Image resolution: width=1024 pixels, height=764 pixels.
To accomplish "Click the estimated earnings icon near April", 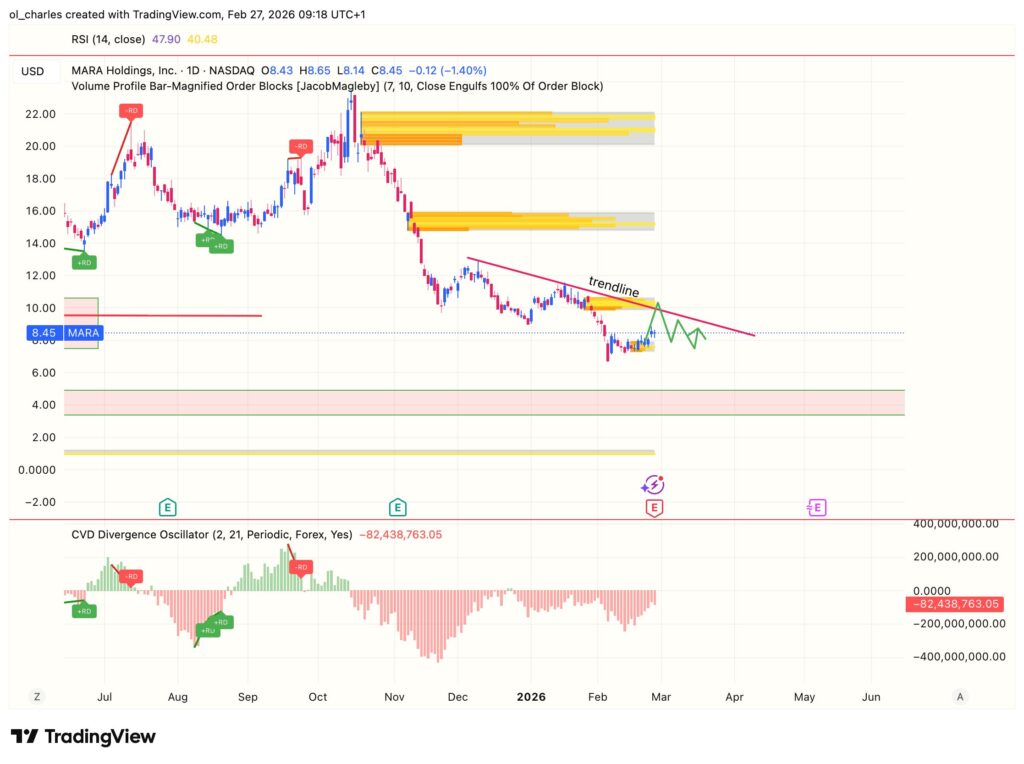I will 815,507.
